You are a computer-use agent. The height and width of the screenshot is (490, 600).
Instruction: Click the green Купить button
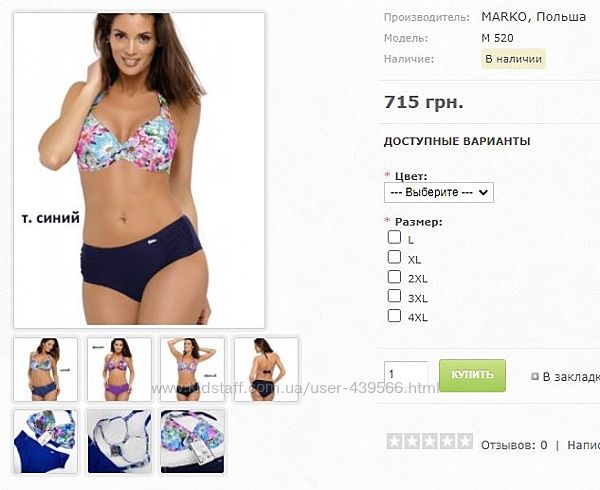click(472, 375)
